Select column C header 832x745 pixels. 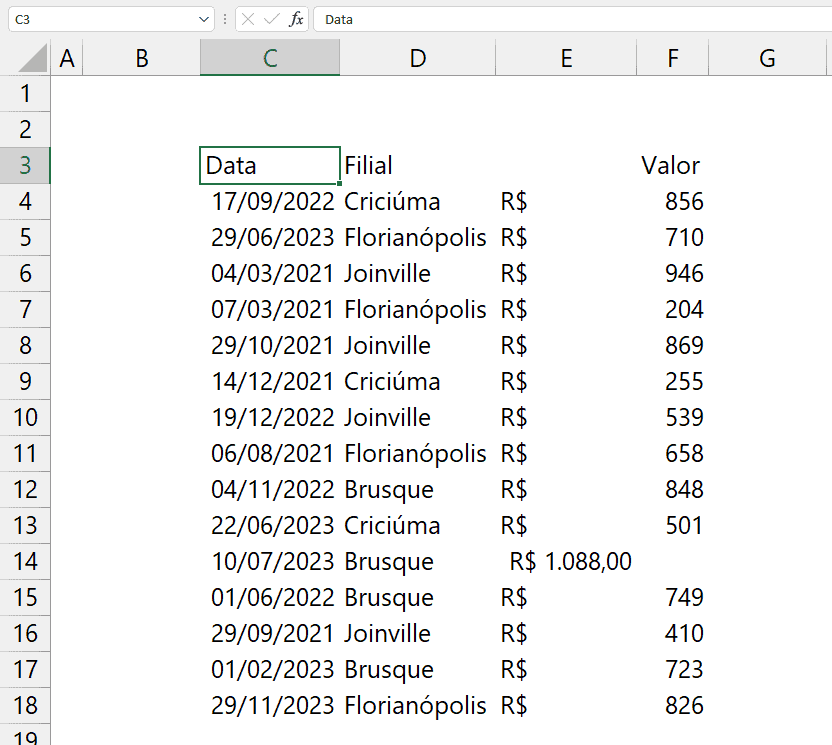(x=270, y=58)
